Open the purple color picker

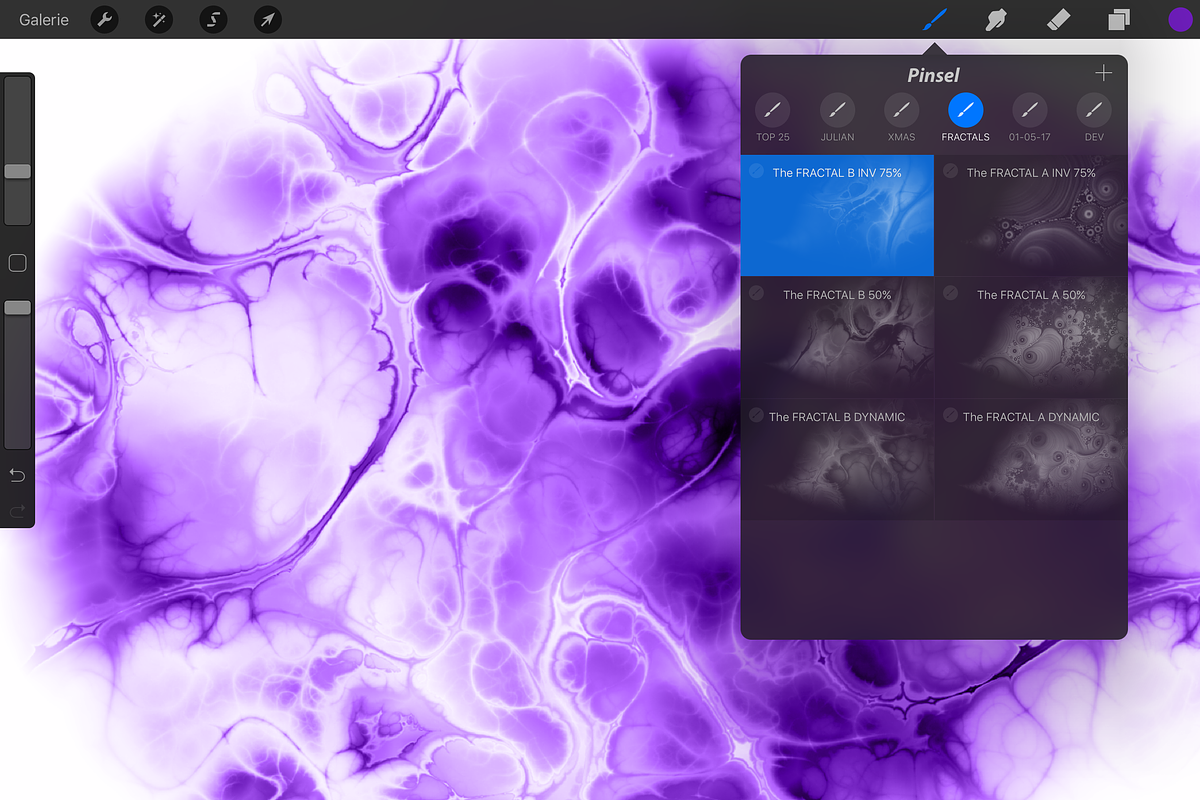[x=1181, y=19]
